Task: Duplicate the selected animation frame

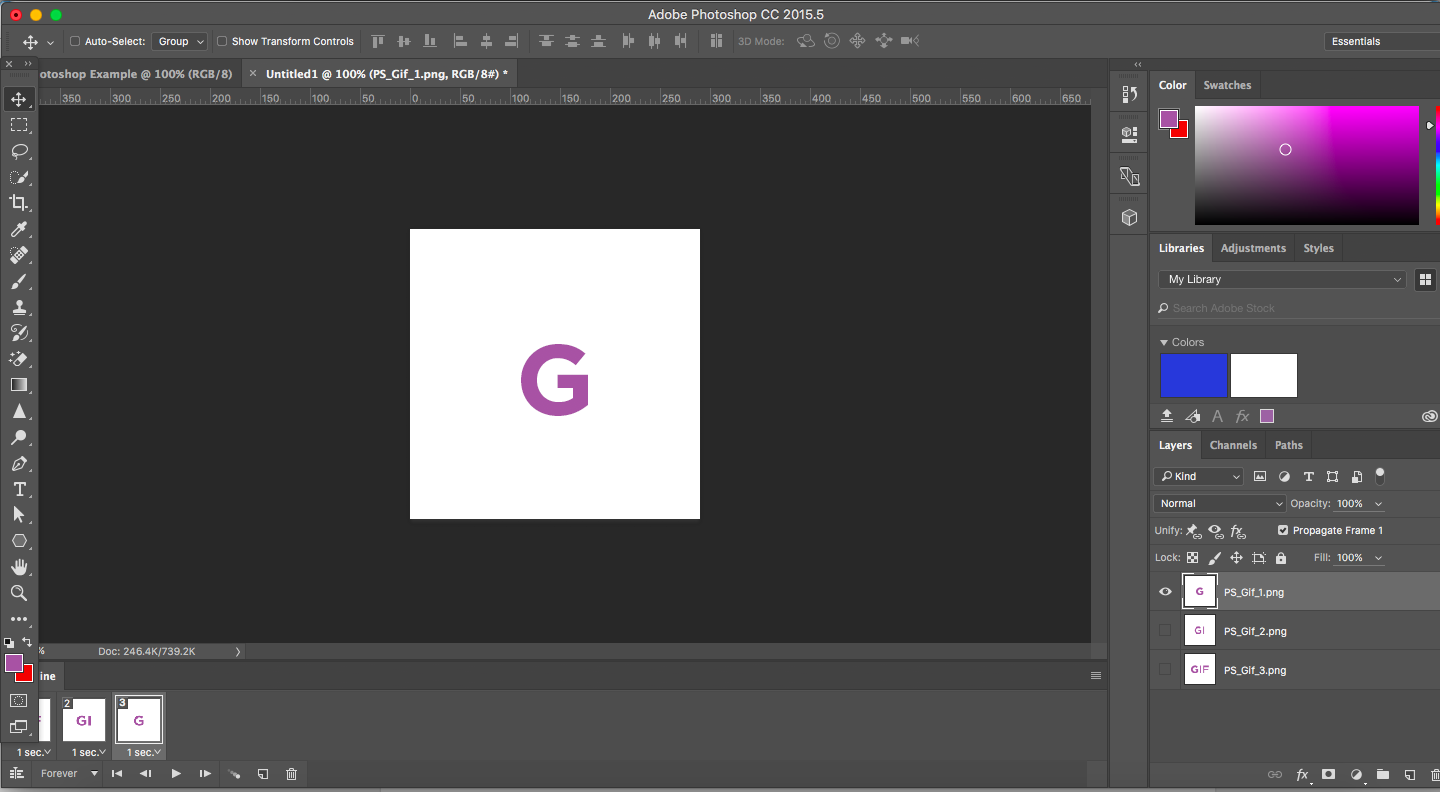Action: click(263, 774)
